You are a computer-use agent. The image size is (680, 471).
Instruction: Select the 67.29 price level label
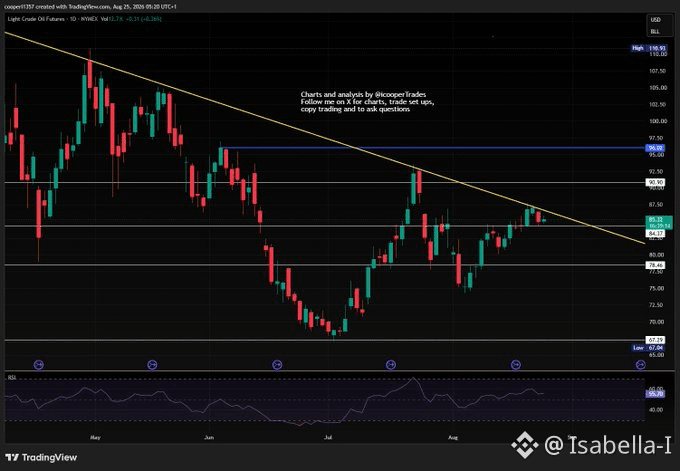[655, 340]
